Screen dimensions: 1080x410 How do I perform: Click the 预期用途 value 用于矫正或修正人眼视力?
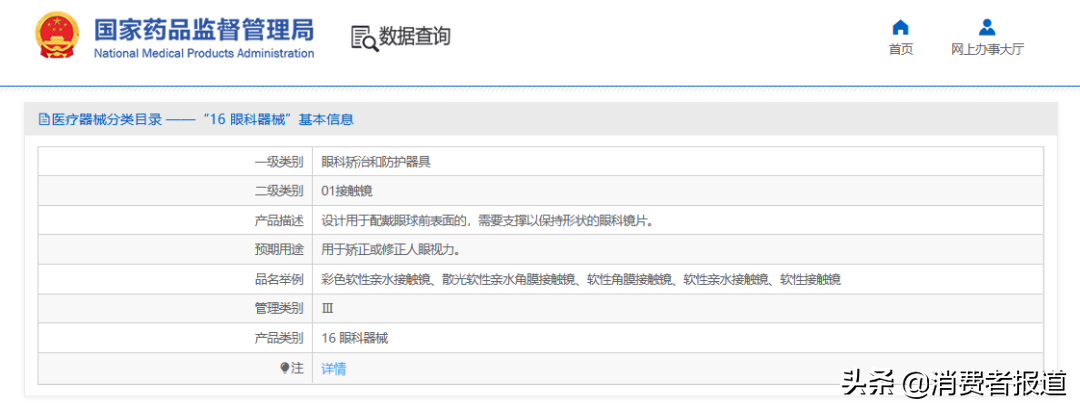[397, 250]
